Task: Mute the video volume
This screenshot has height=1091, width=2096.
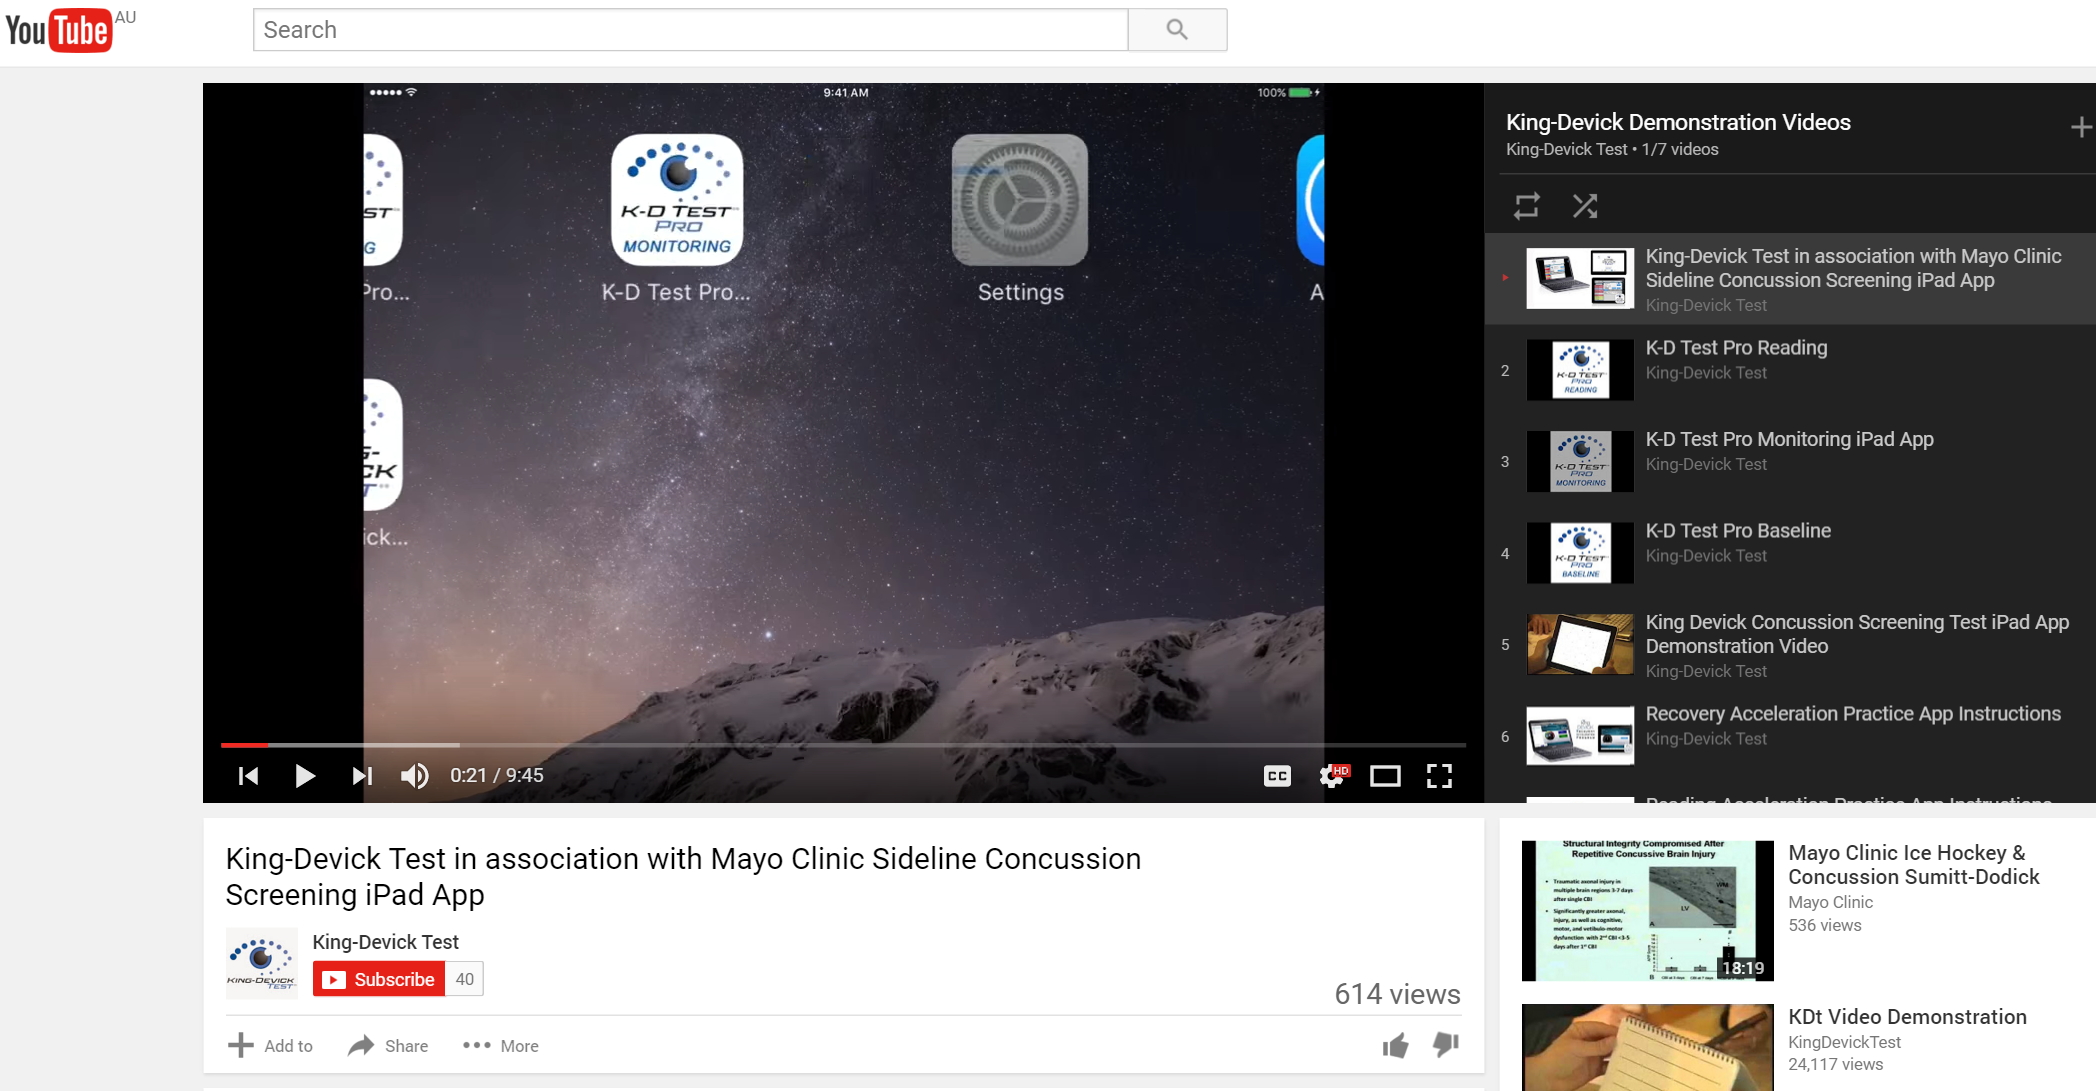Action: [x=414, y=776]
